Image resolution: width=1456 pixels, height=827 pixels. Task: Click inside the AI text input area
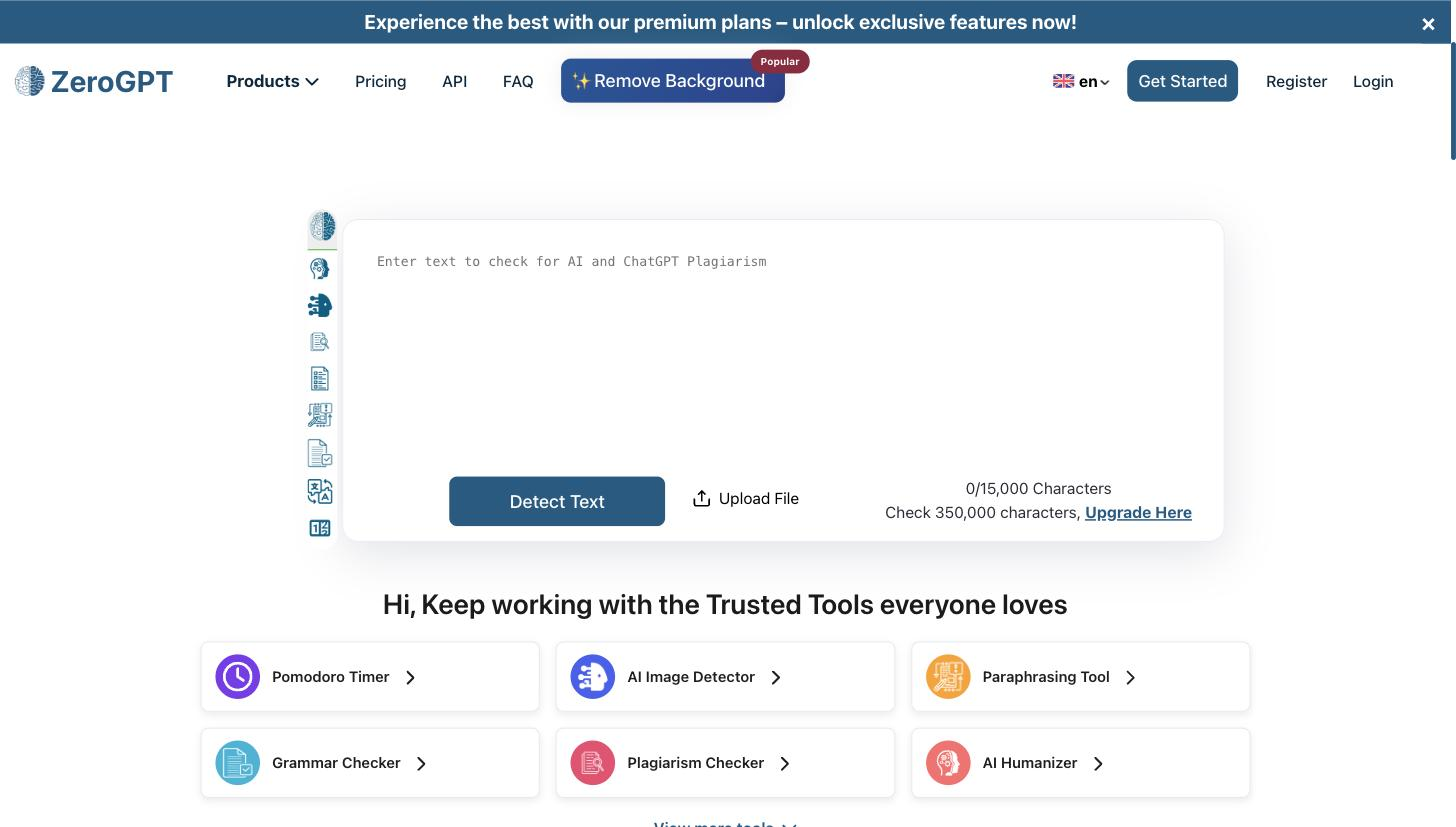[x=783, y=350]
